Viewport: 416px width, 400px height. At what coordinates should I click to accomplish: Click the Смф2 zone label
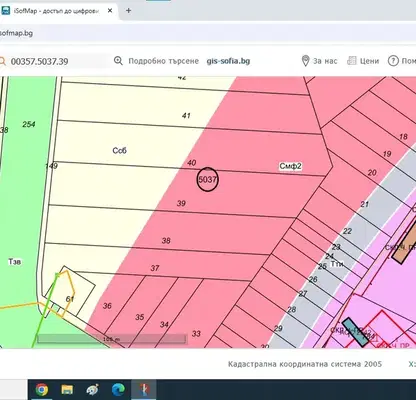point(290,166)
